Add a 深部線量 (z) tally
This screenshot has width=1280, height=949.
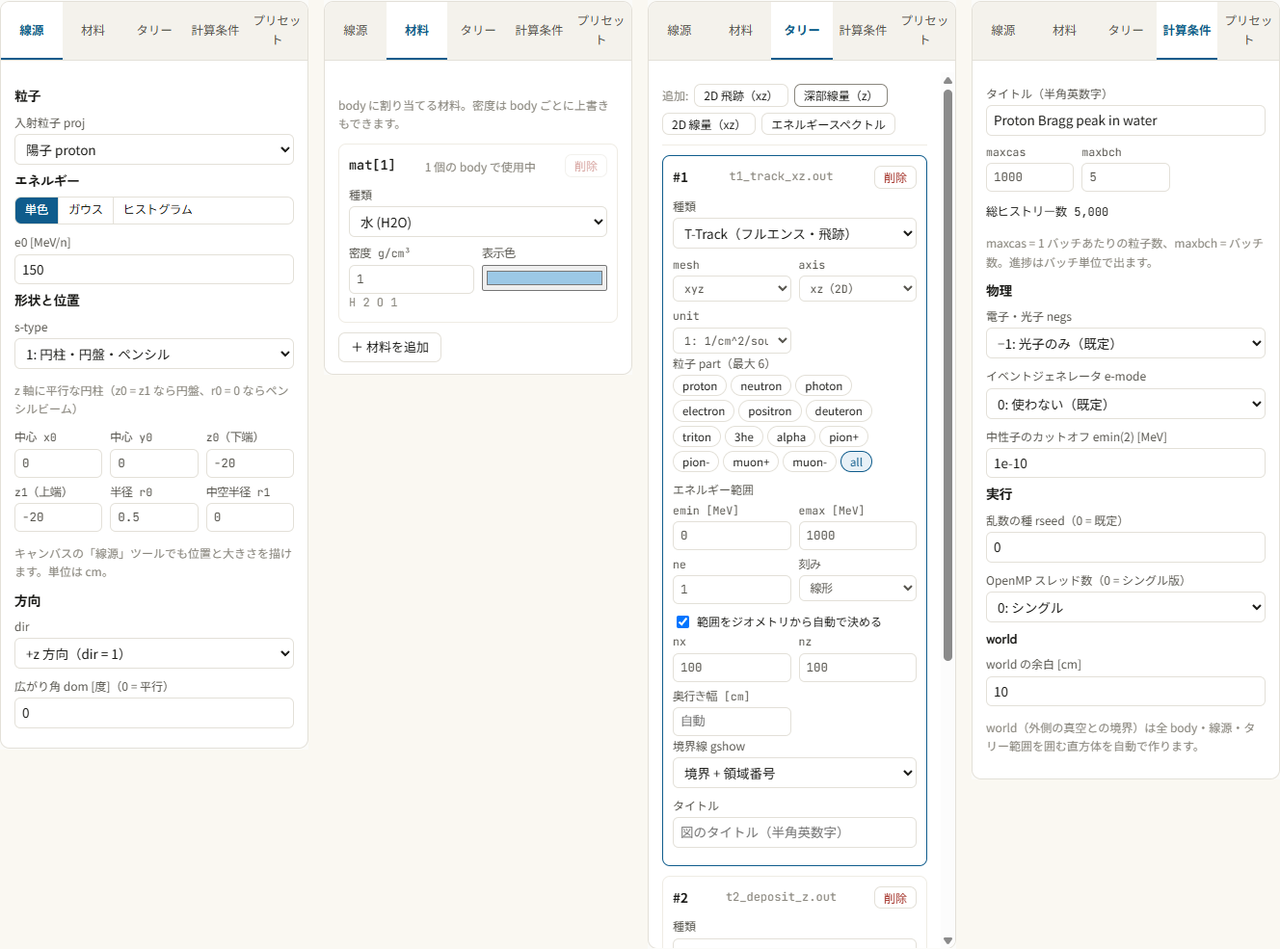click(841, 95)
